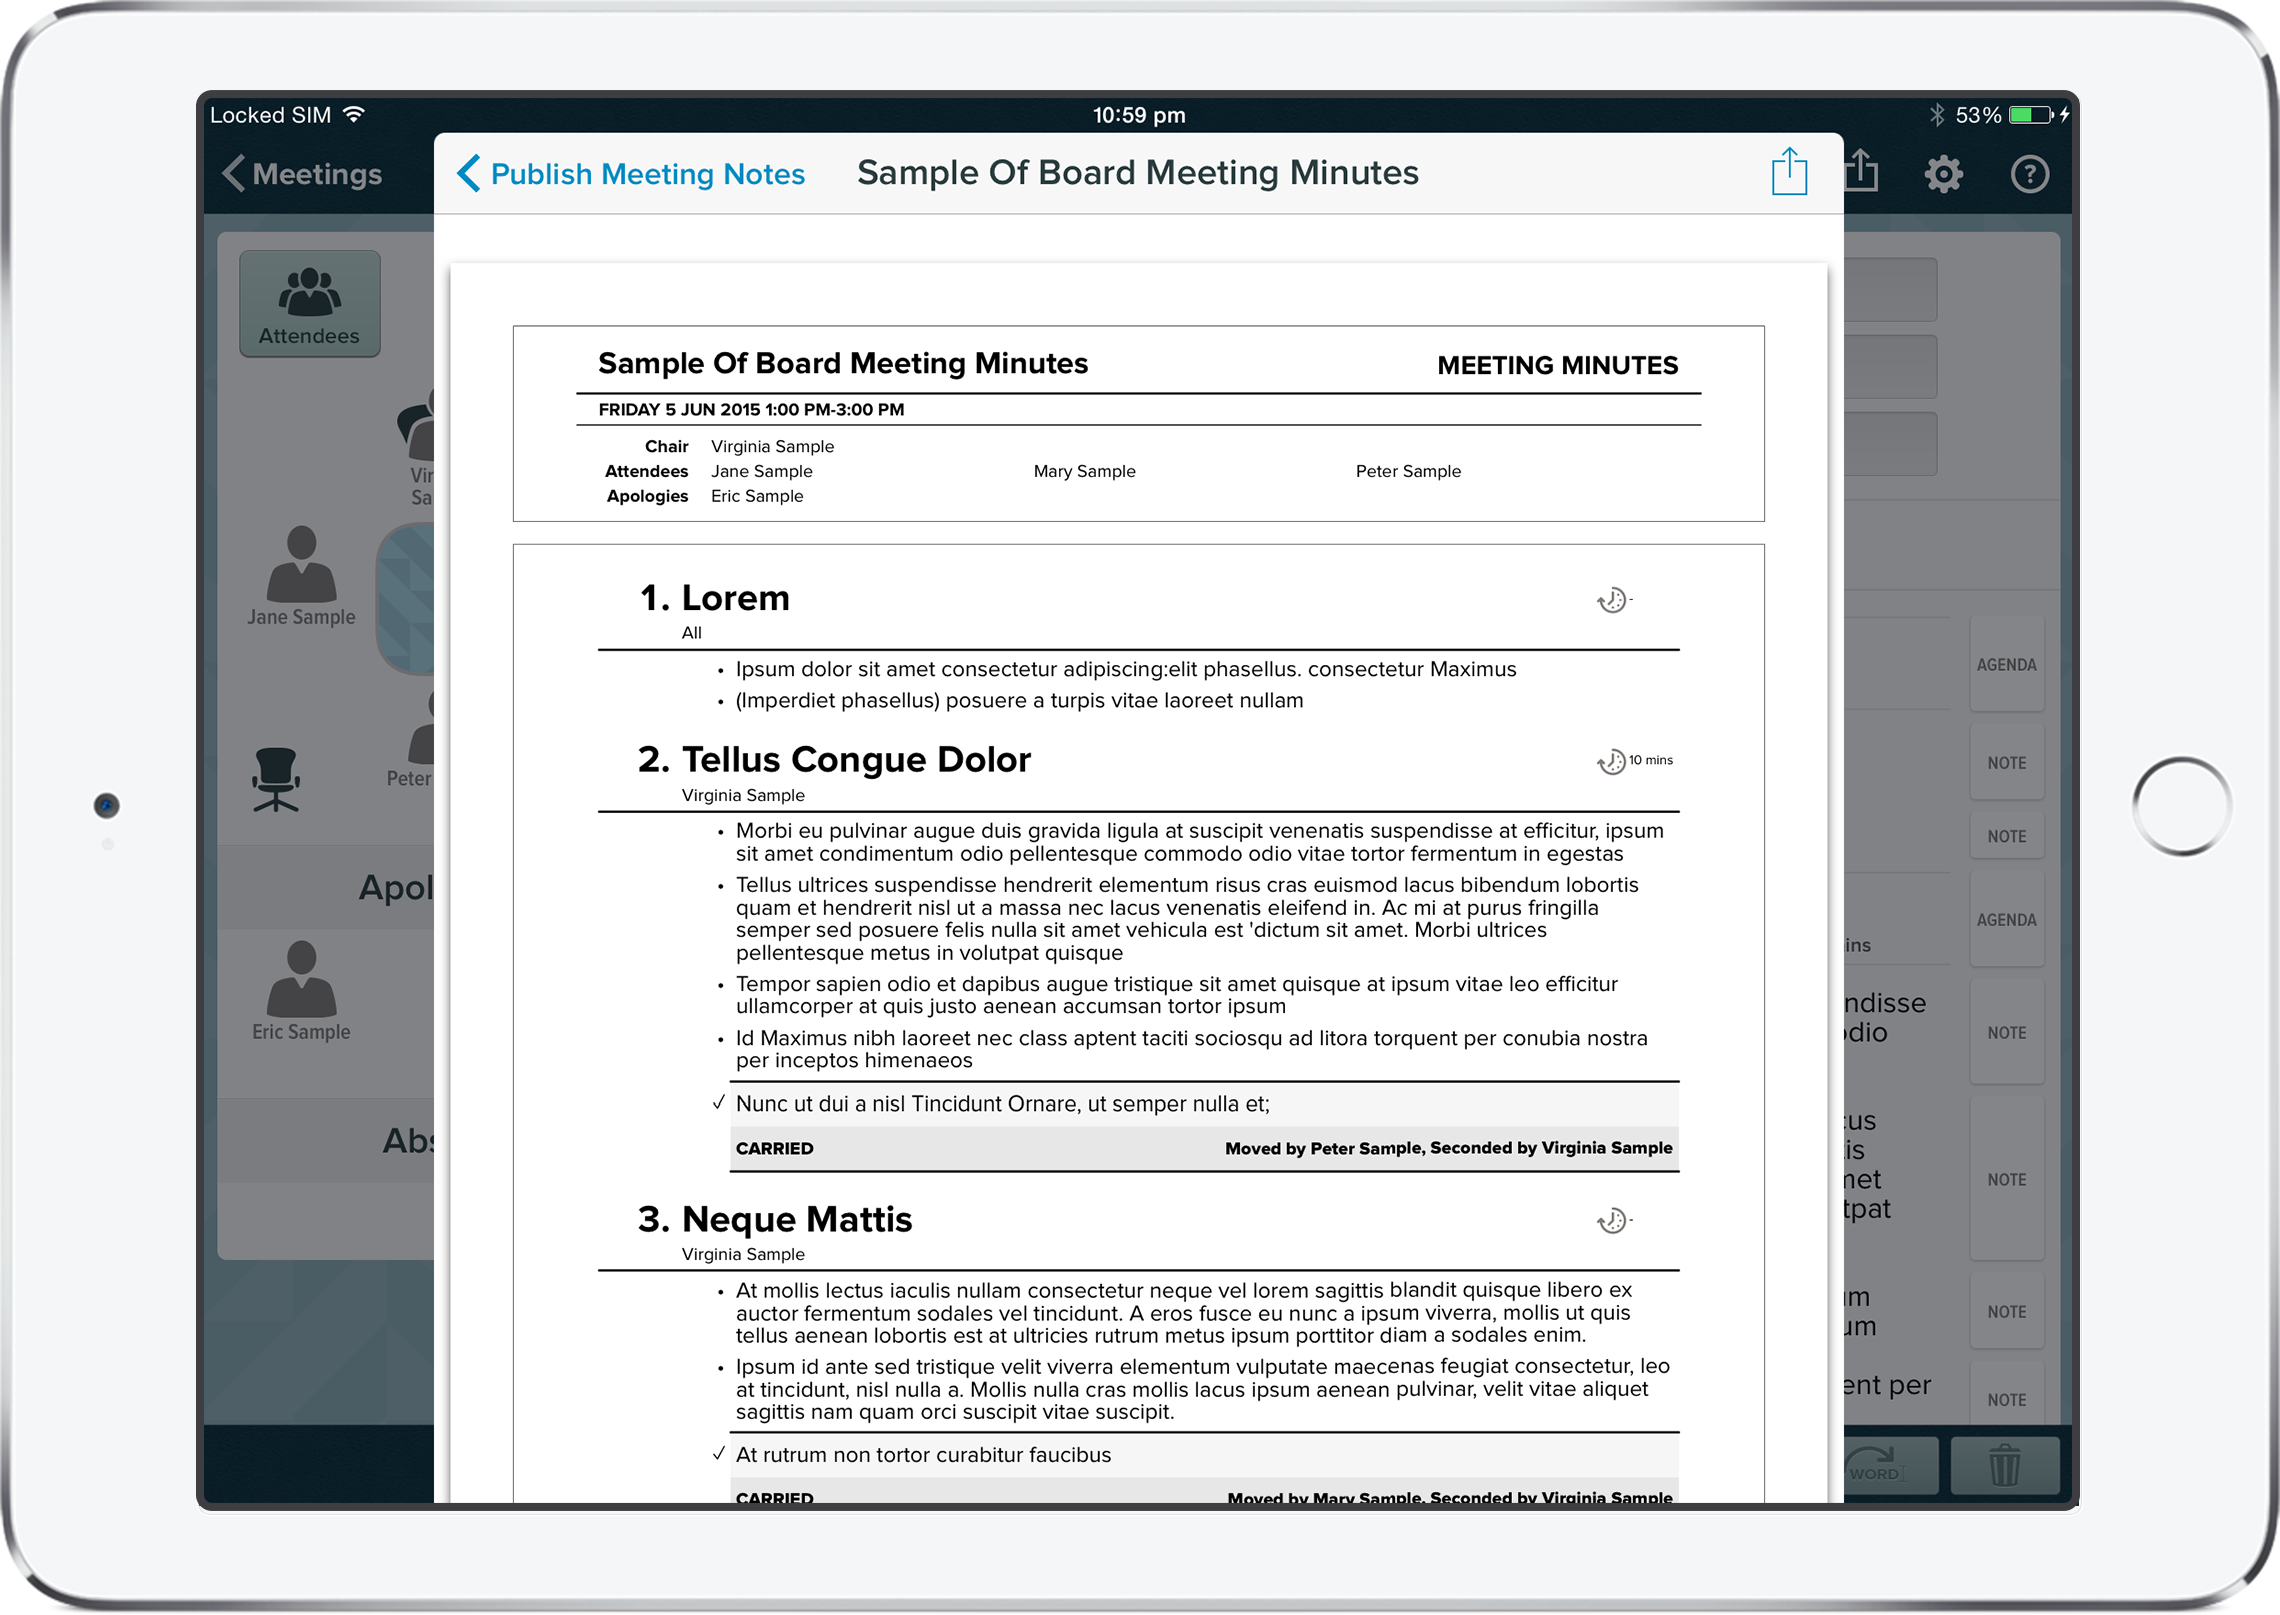This screenshot has width=2280, height=1615.
Task: Click the 3. Neque Mattis heading
Action: (x=775, y=1220)
